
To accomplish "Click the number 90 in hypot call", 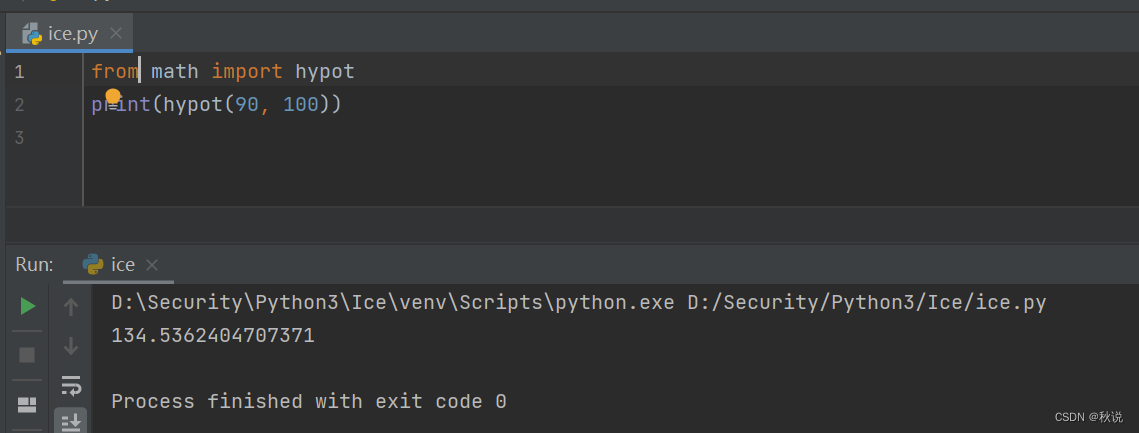I will pyautogui.click(x=247, y=105).
